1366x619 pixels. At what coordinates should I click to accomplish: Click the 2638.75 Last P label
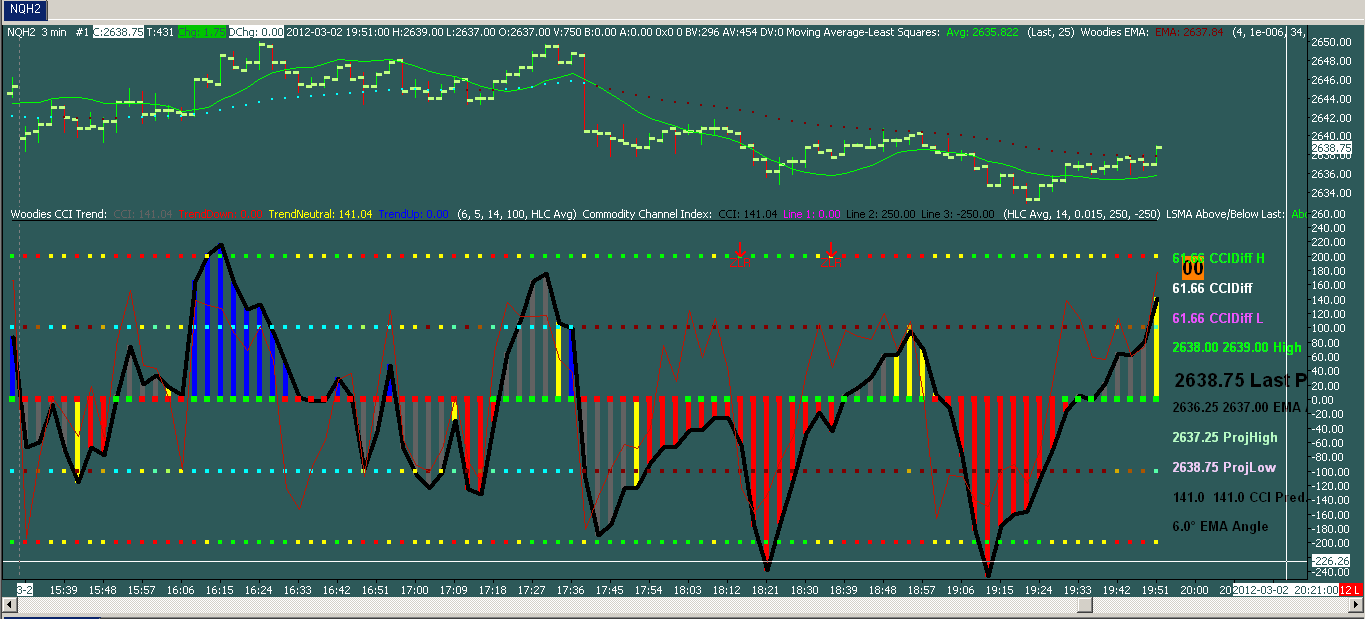click(1240, 380)
